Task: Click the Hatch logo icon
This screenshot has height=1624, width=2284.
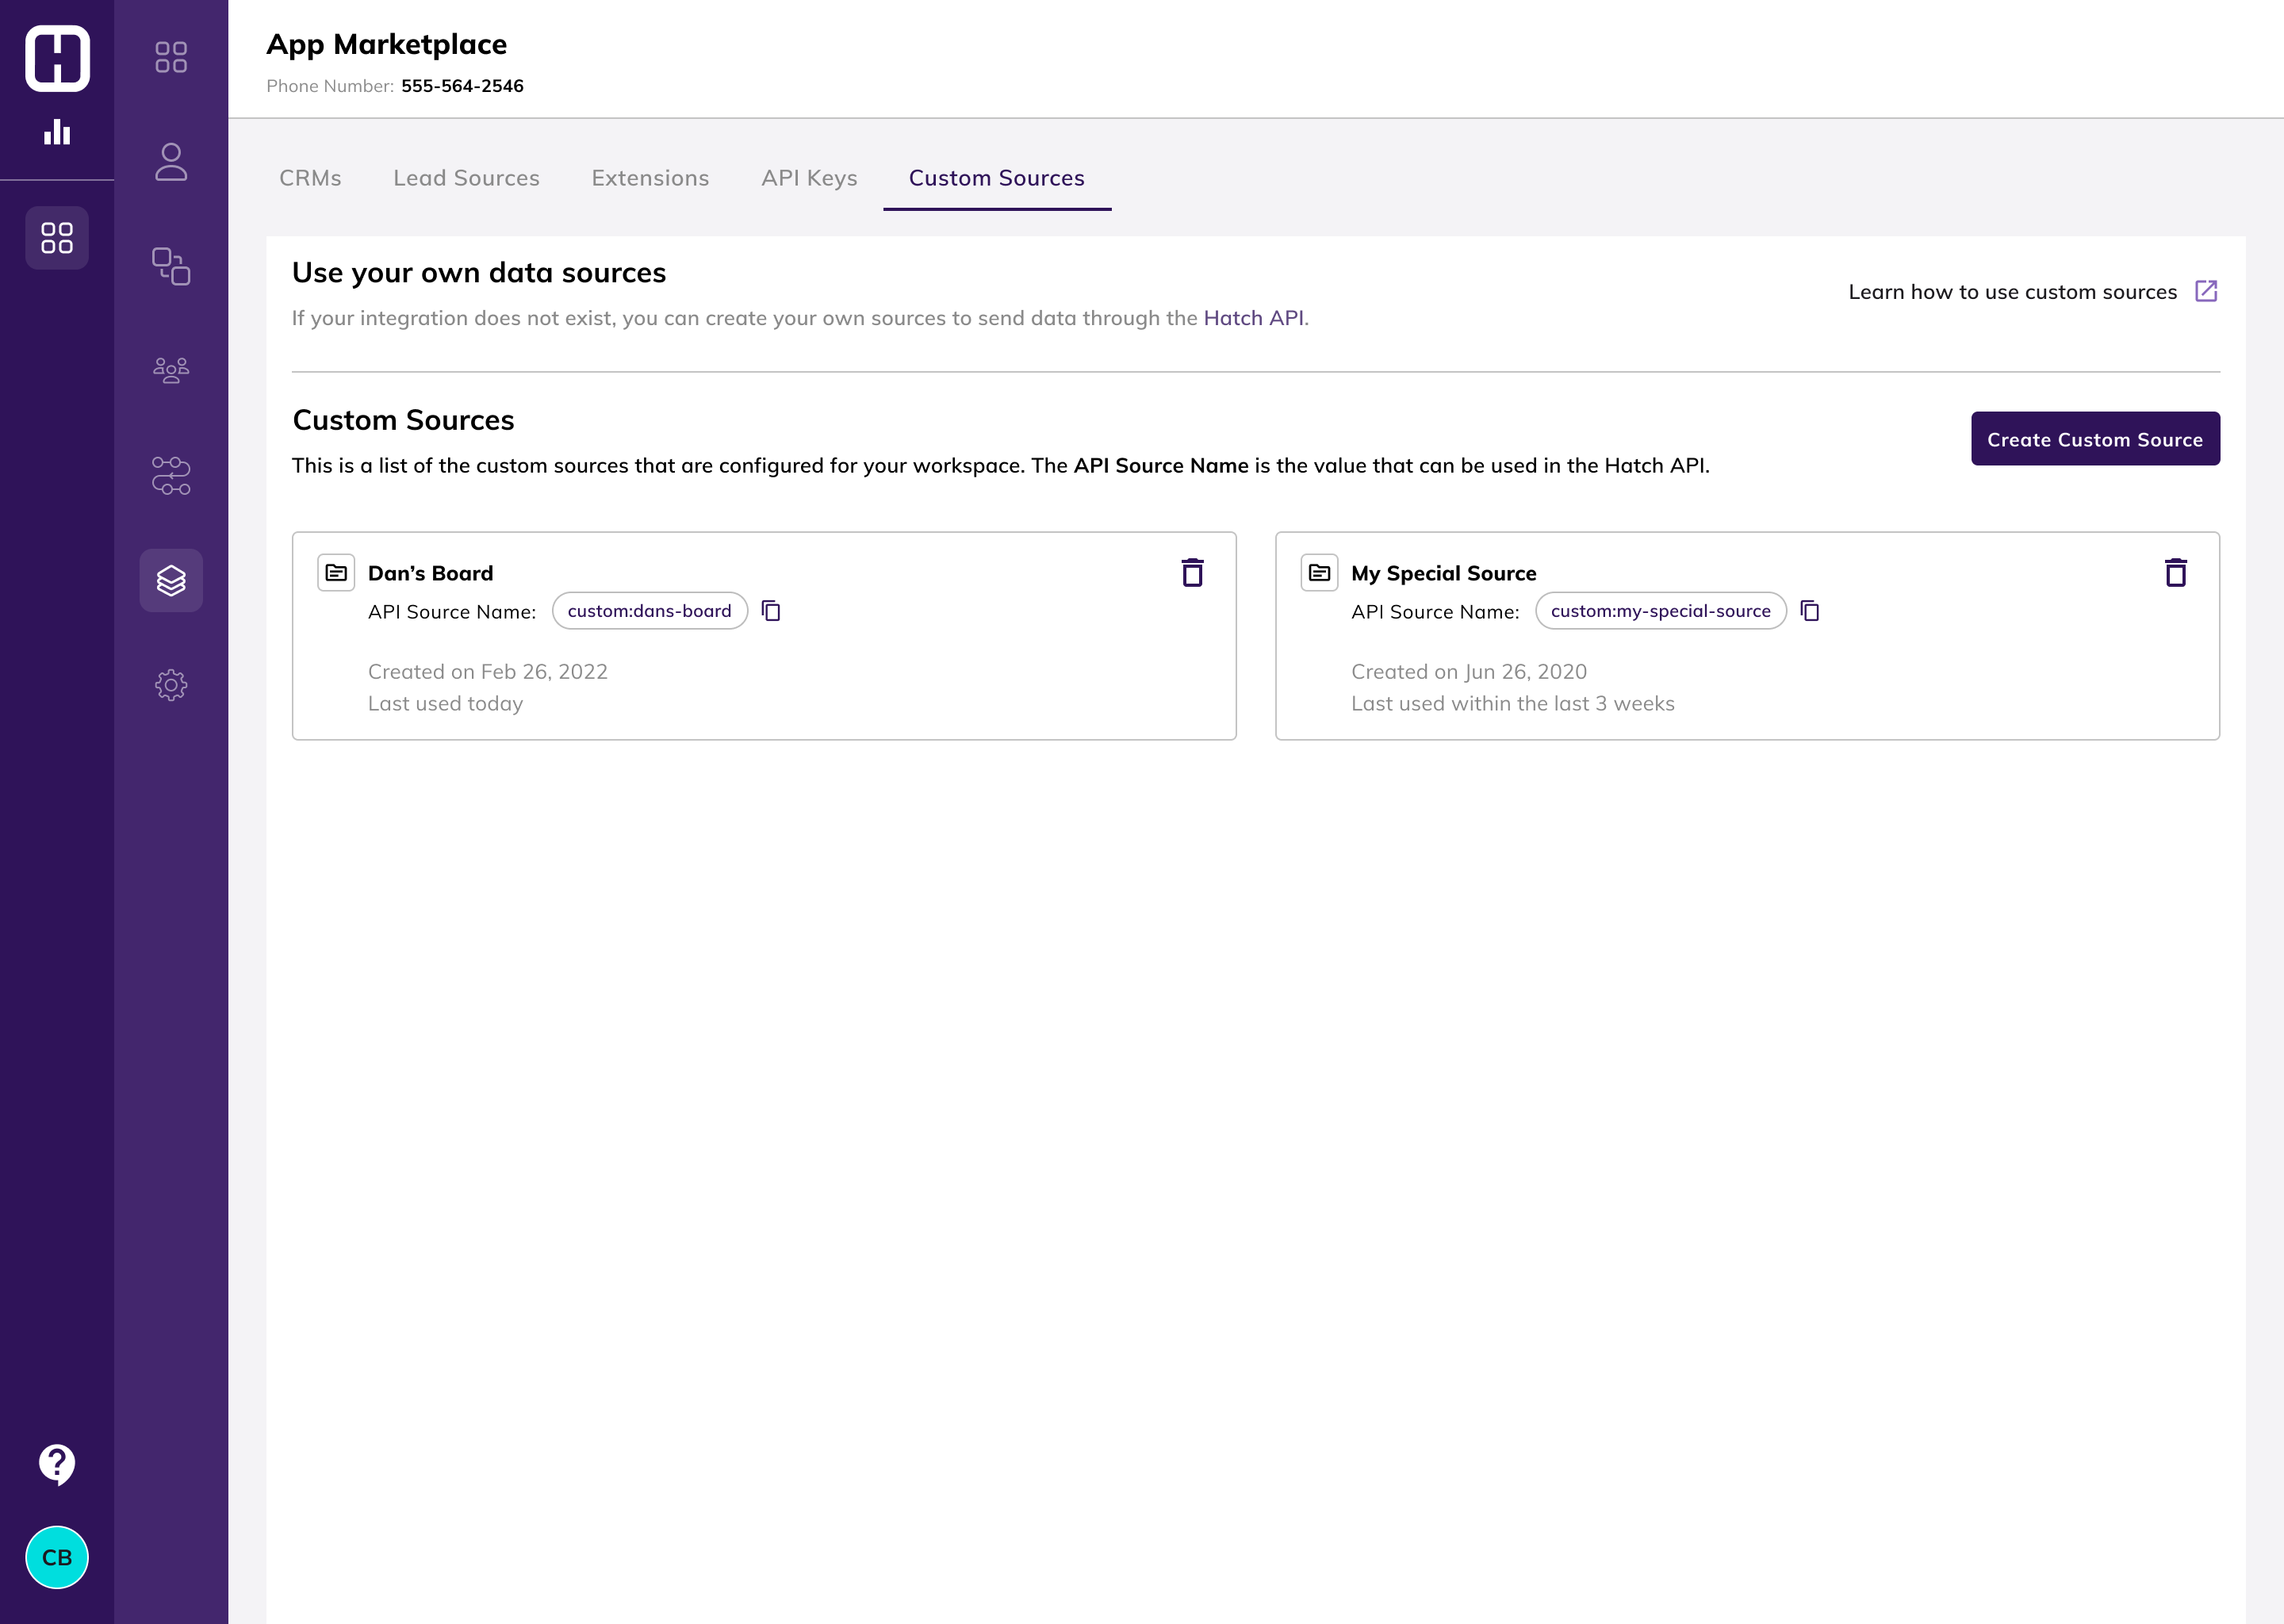Action: coord(57,58)
